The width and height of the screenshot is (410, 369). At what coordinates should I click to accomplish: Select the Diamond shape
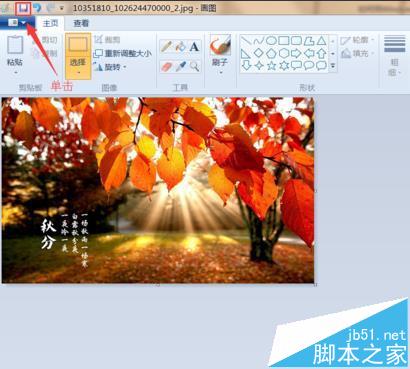point(259,53)
